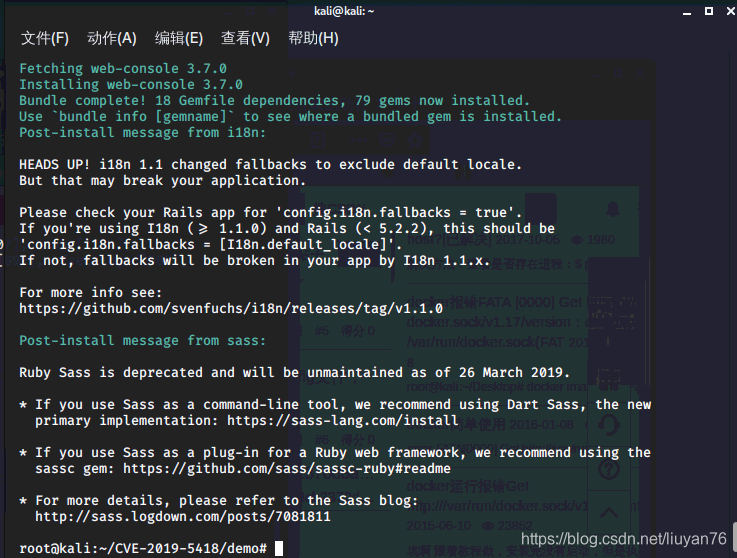Click 'If you use Sass as a plug-in' line
The height and width of the screenshot is (558, 737).
[335, 452]
